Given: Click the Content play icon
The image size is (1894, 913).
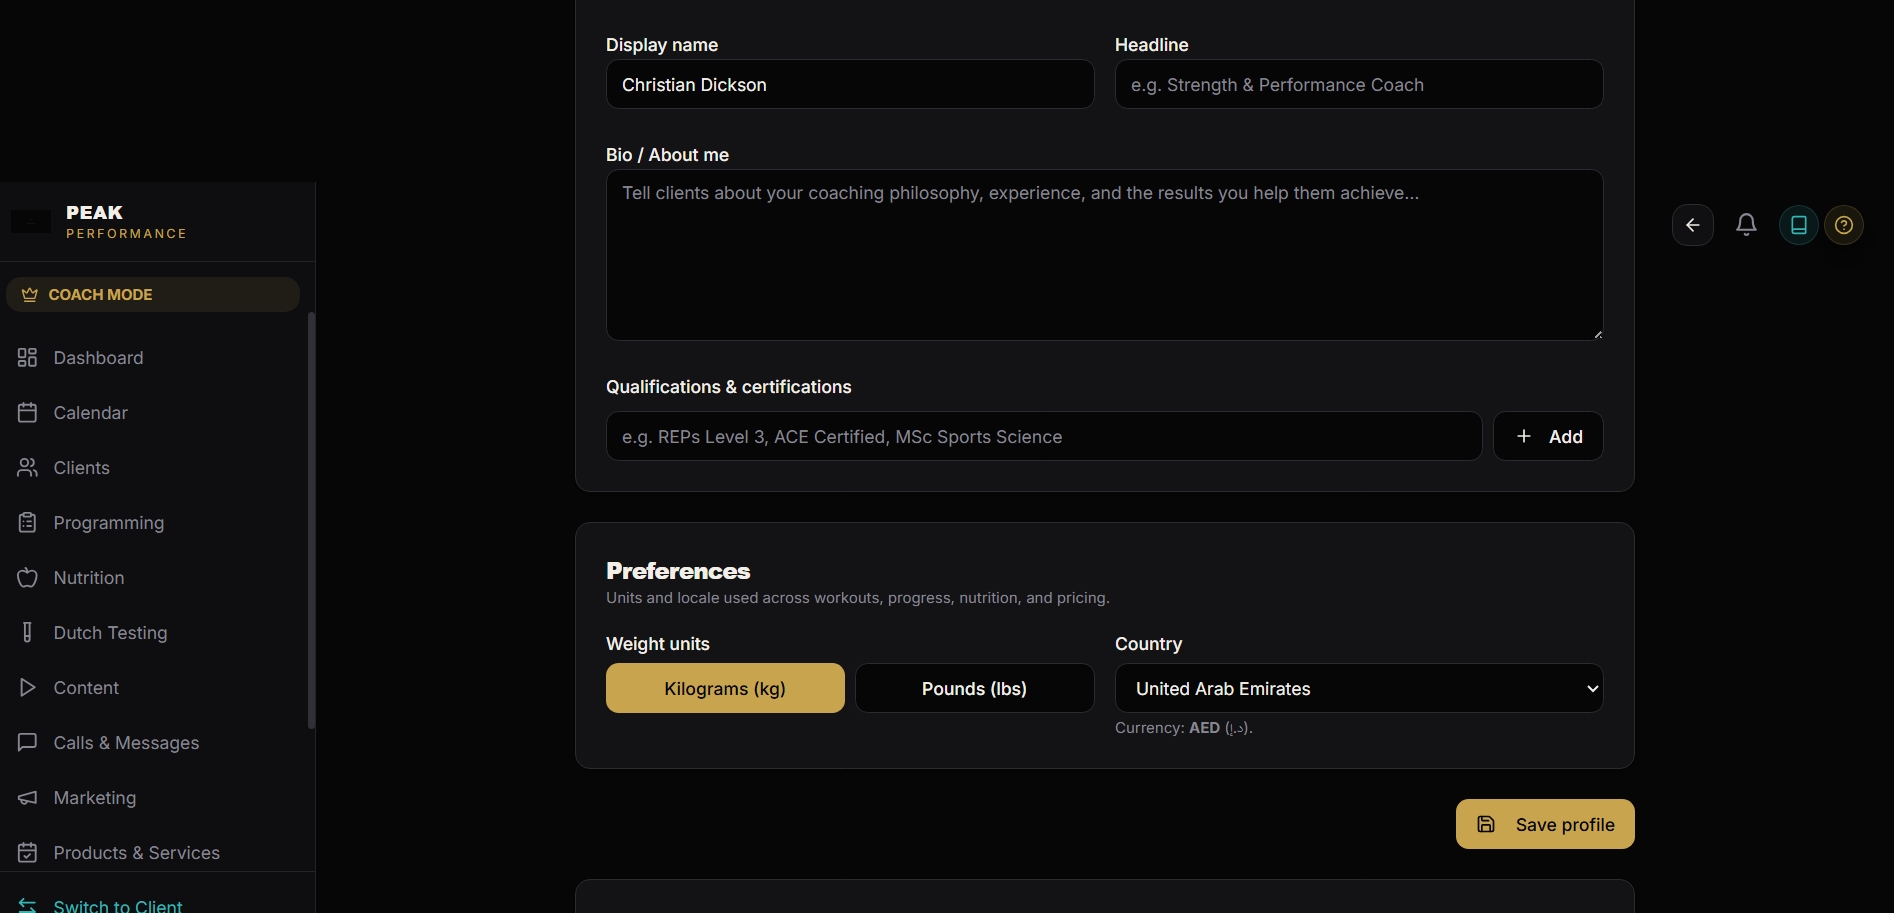Looking at the screenshot, I should pyautogui.click(x=27, y=688).
